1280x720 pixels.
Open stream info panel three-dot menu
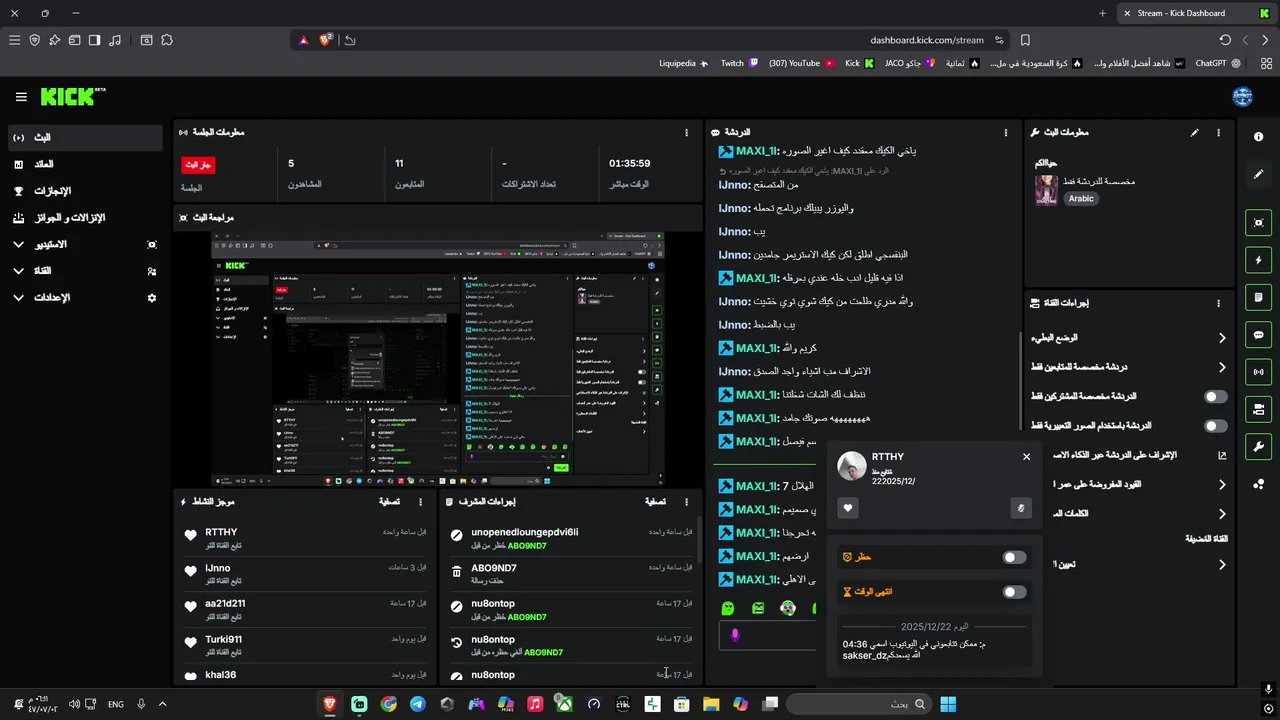tap(1218, 132)
